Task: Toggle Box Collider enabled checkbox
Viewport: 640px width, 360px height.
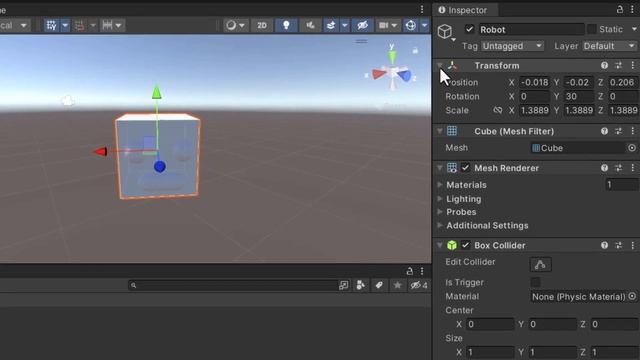Action: 465,245
